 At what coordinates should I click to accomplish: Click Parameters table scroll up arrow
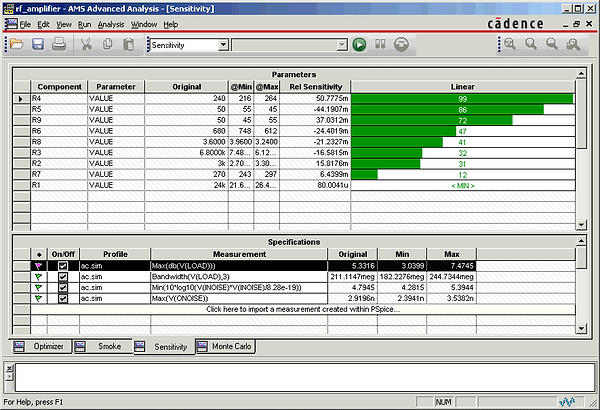click(581, 73)
